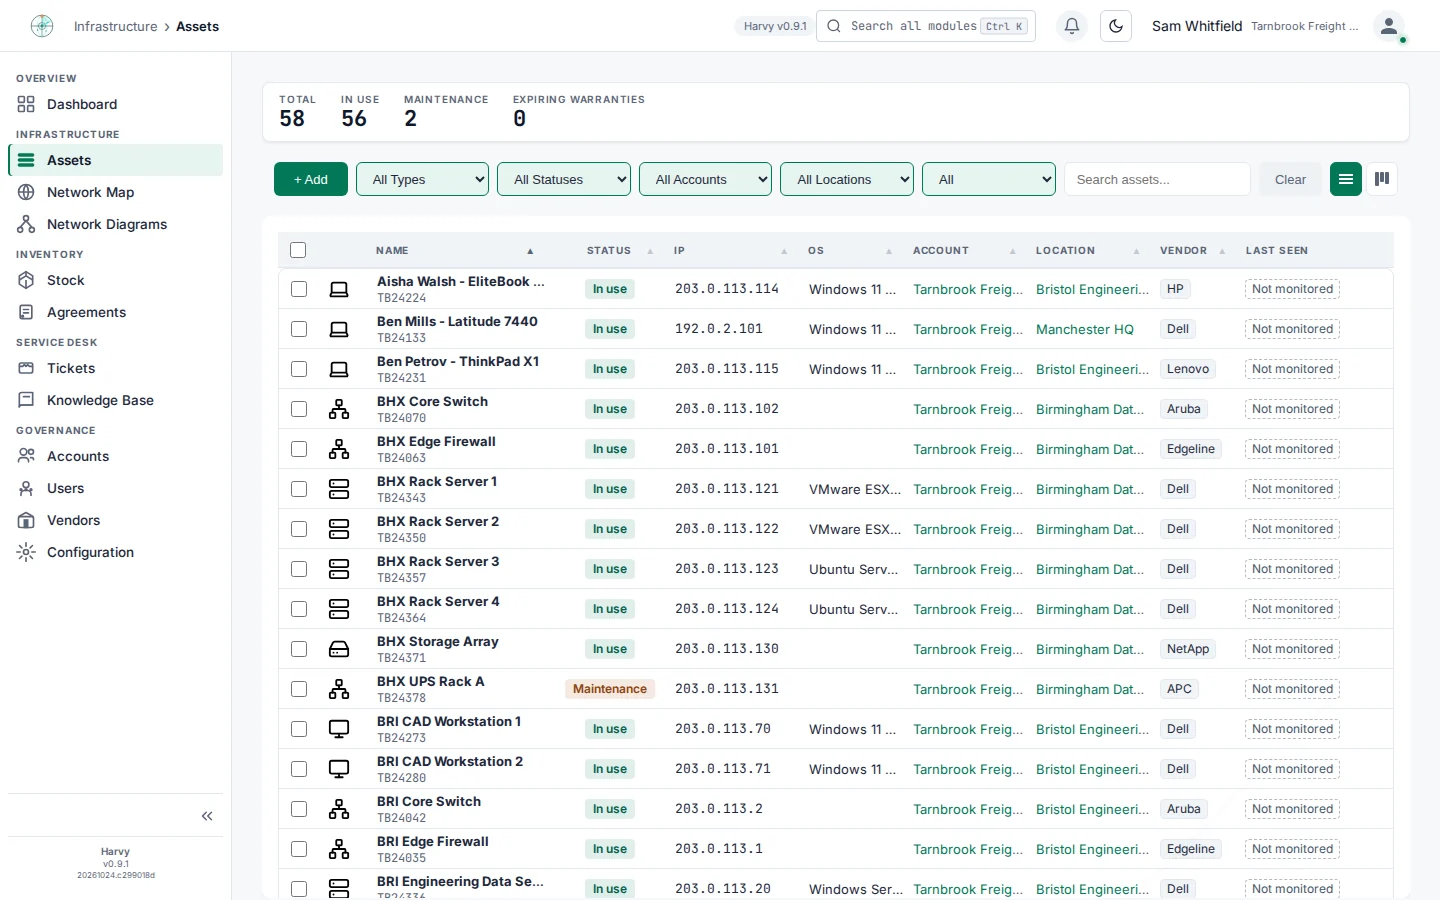The height and width of the screenshot is (900, 1440).
Task: Switch to list view layout
Action: pyautogui.click(x=1346, y=179)
